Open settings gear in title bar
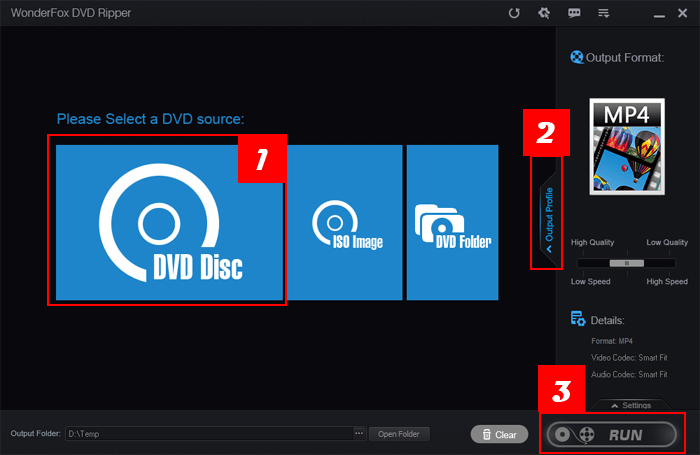The height and width of the screenshot is (455, 700). pyautogui.click(x=544, y=13)
